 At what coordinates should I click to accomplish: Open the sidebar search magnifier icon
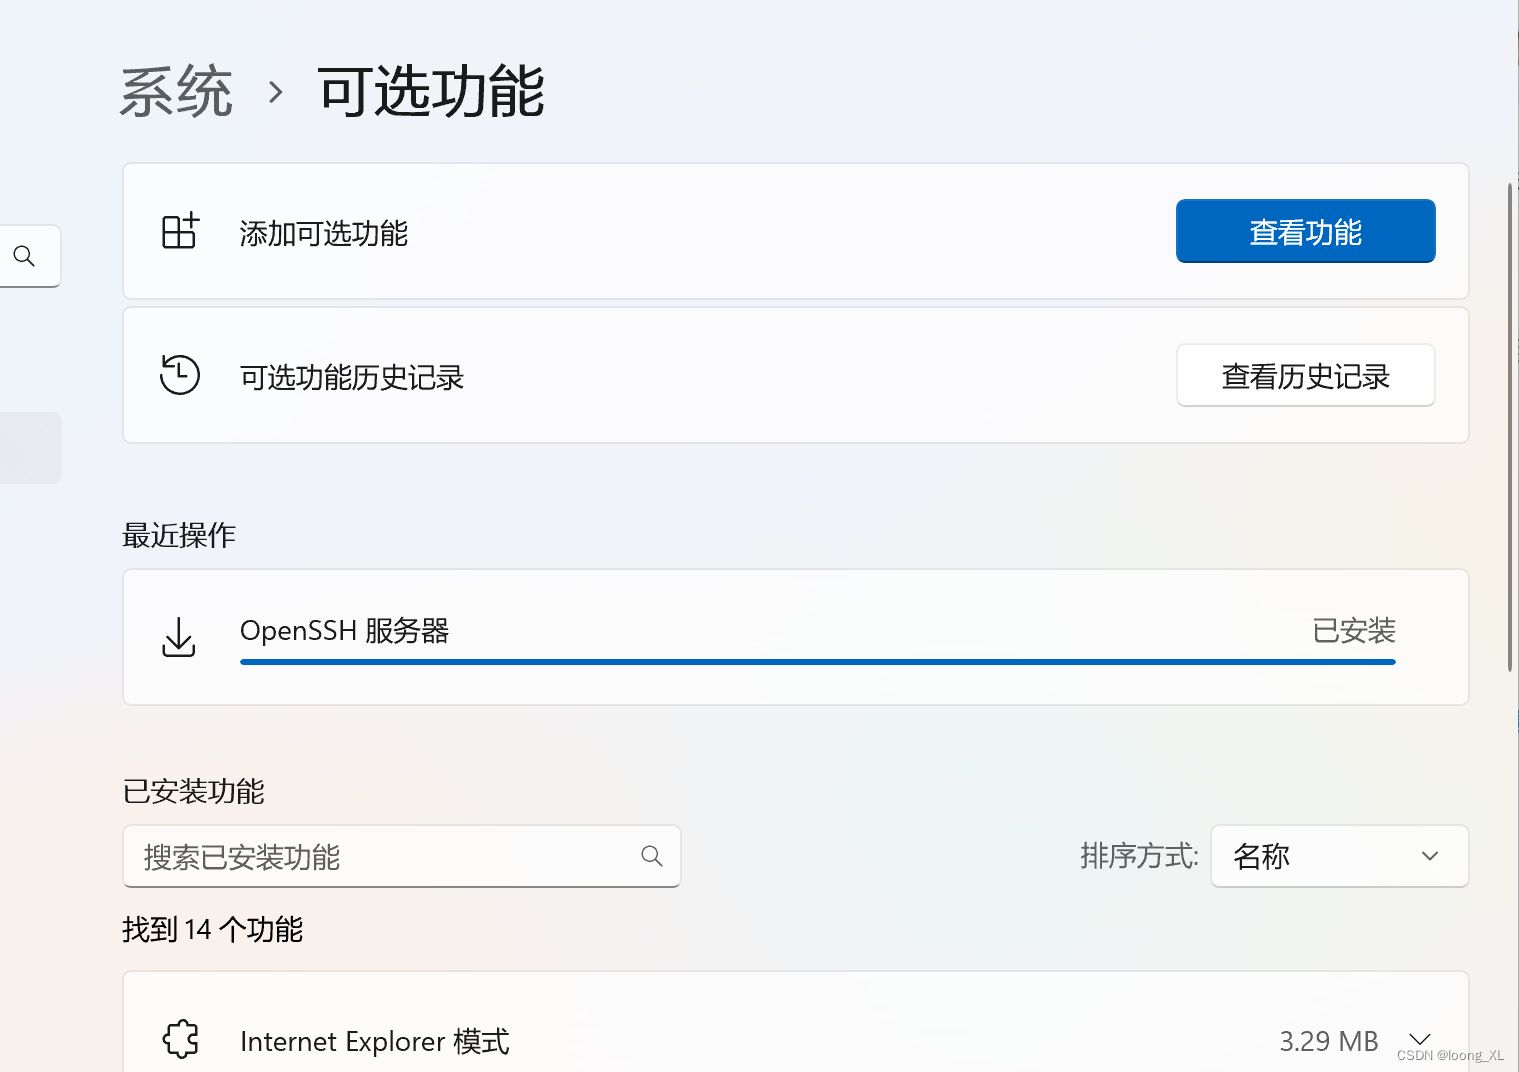click(26, 256)
